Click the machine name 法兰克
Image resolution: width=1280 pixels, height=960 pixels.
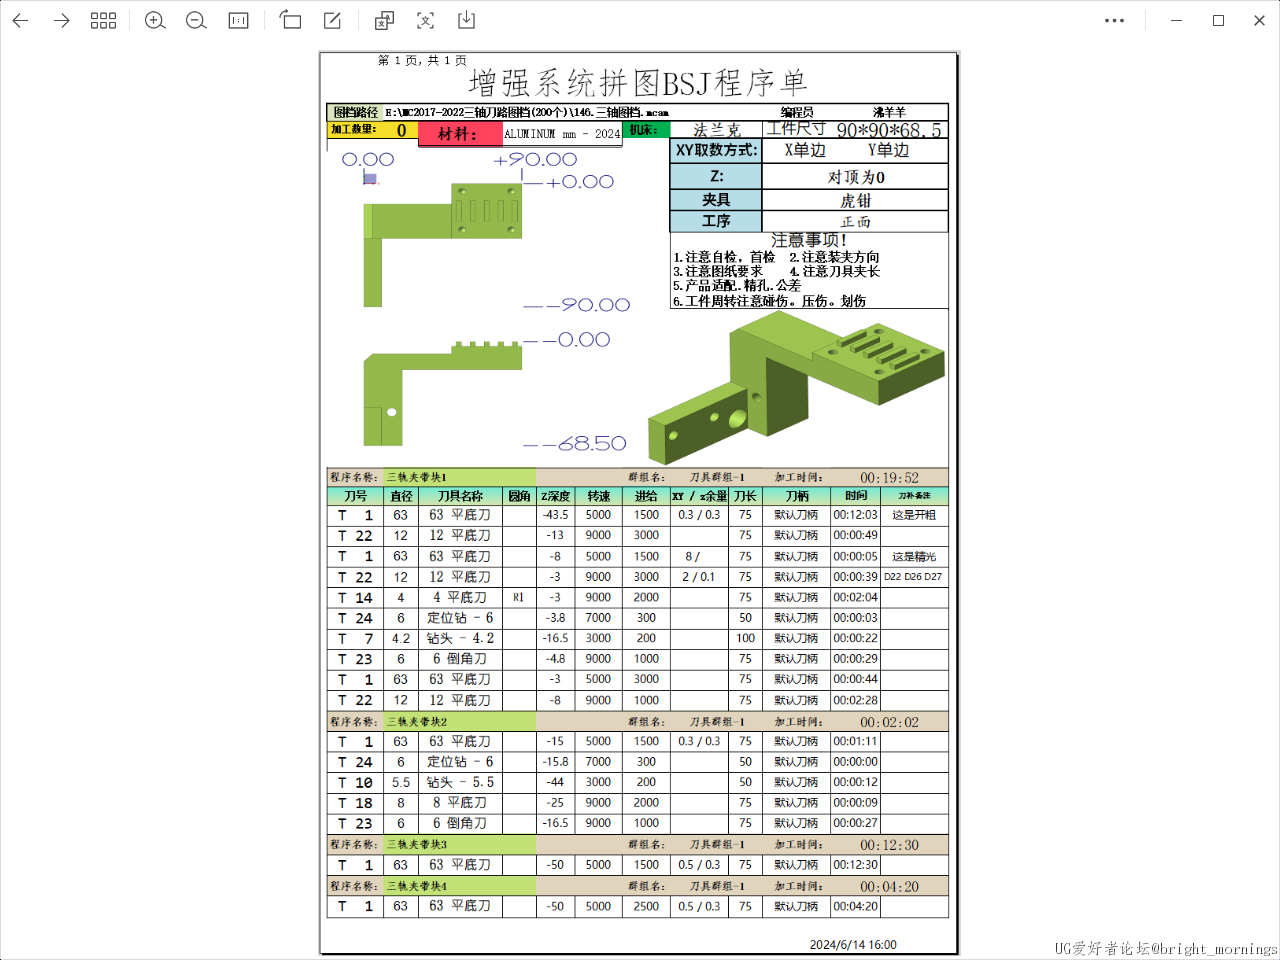tap(717, 130)
